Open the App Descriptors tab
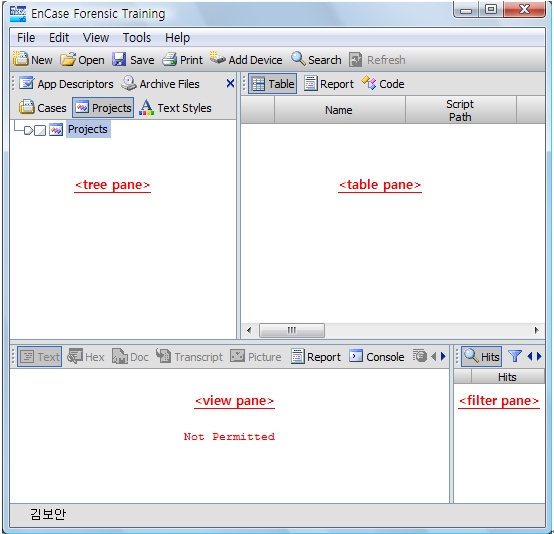Viewport: 554px width, 534px height. 66,84
